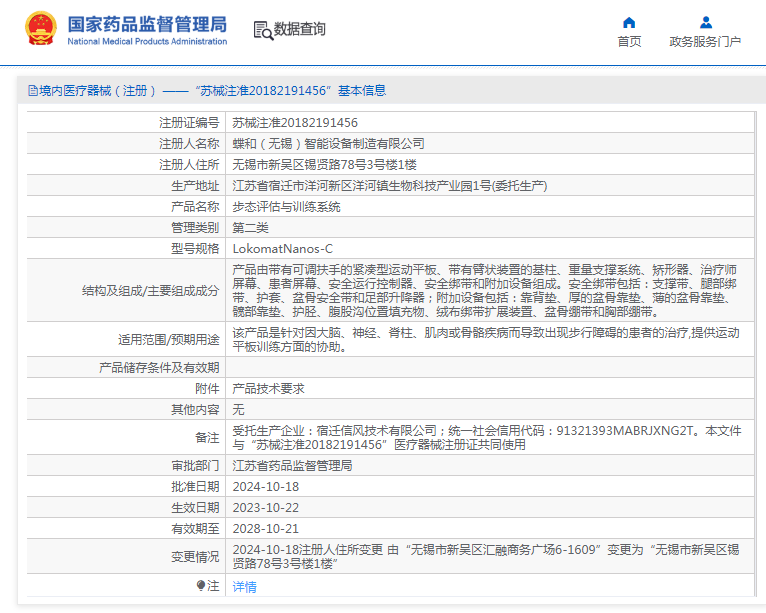Image resolution: width=766 pixels, height=613 pixels.
Task: Click the 备注 text with 宿迁信风技术有限公司
Action: (487, 438)
